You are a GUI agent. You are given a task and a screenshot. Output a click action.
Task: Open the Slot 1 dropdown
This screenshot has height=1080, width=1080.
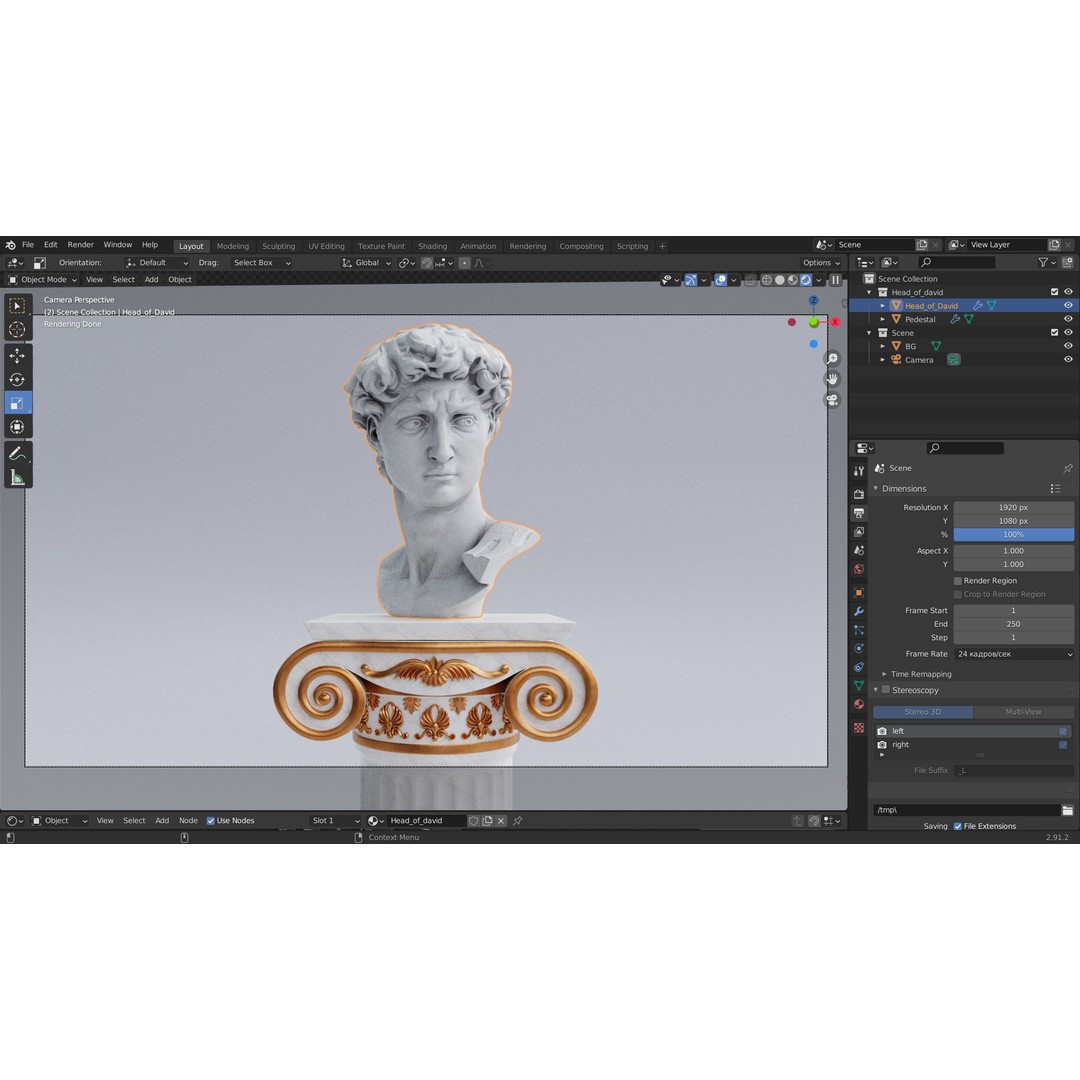point(335,821)
